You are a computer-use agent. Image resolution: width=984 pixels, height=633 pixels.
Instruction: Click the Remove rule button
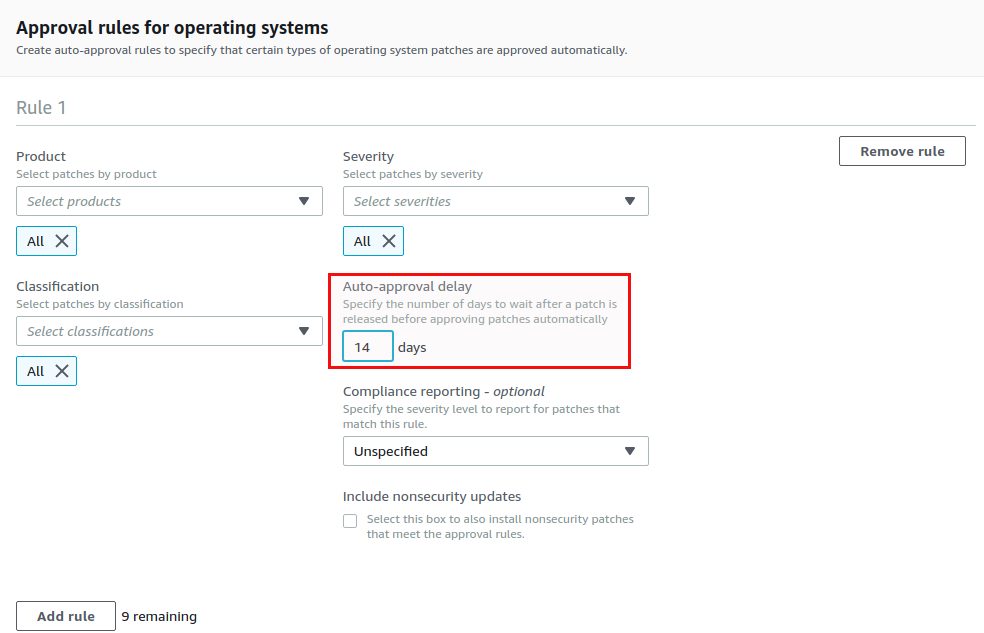click(x=902, y=151)
